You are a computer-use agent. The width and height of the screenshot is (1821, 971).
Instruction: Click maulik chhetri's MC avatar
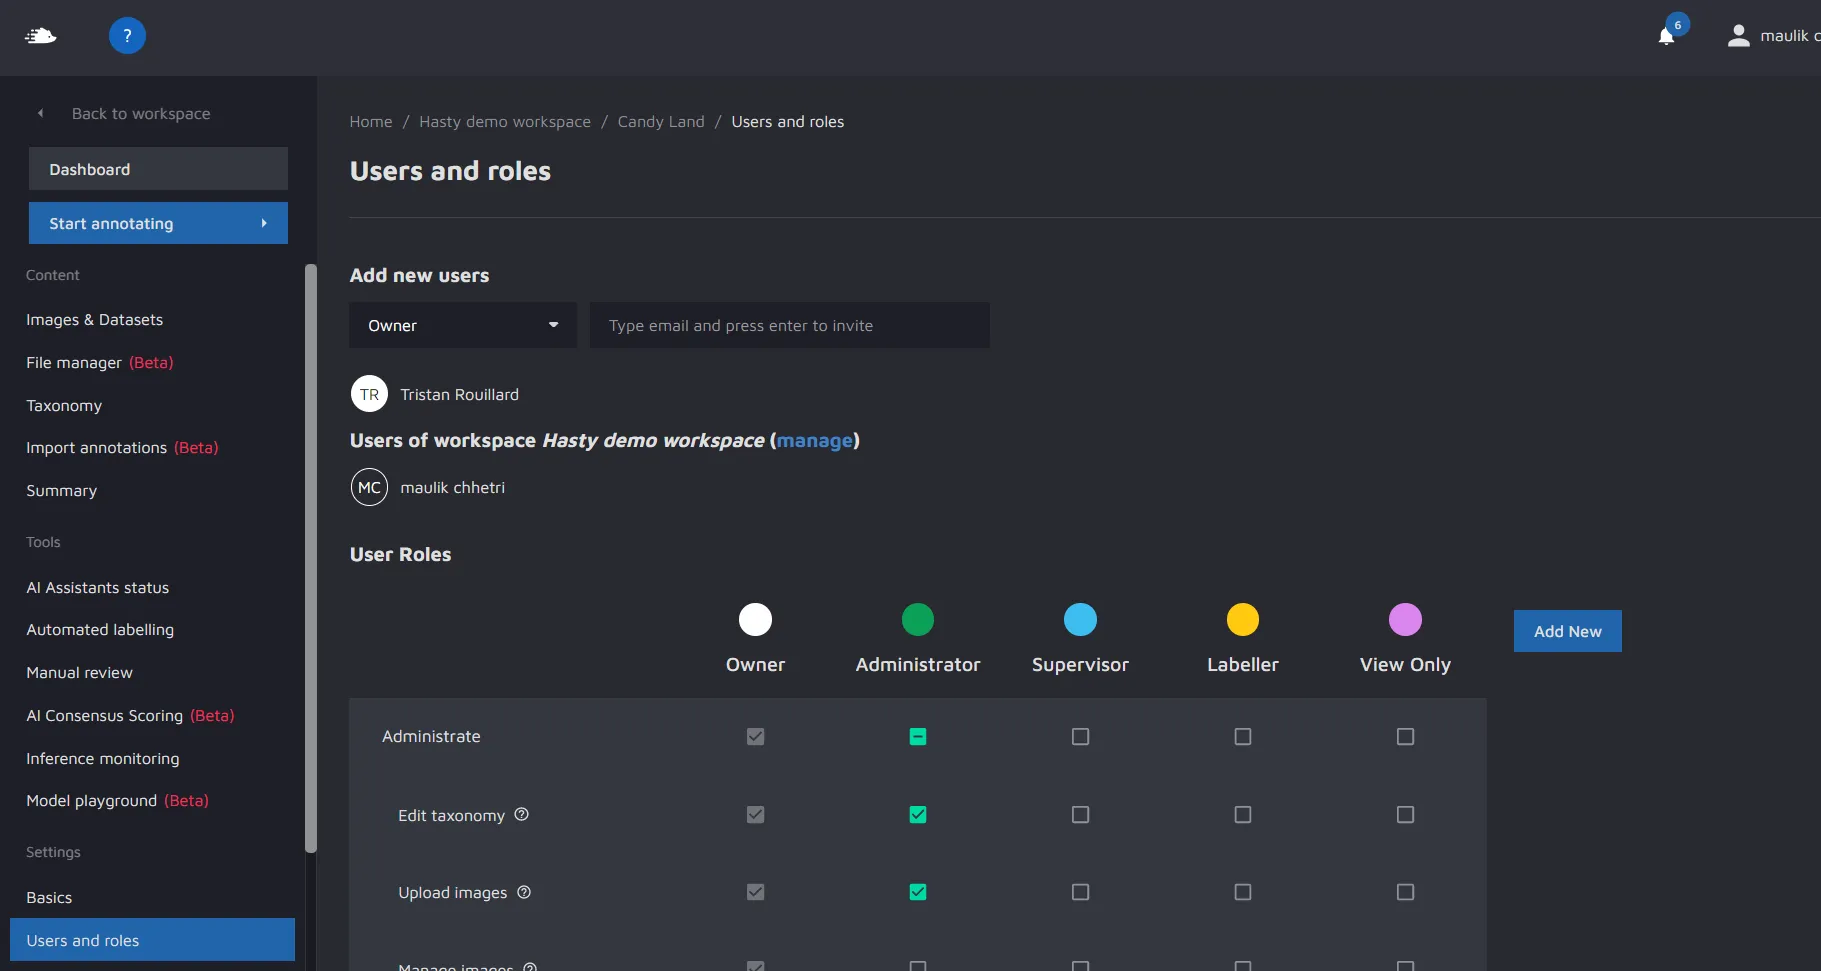click(x=369, y=487)
